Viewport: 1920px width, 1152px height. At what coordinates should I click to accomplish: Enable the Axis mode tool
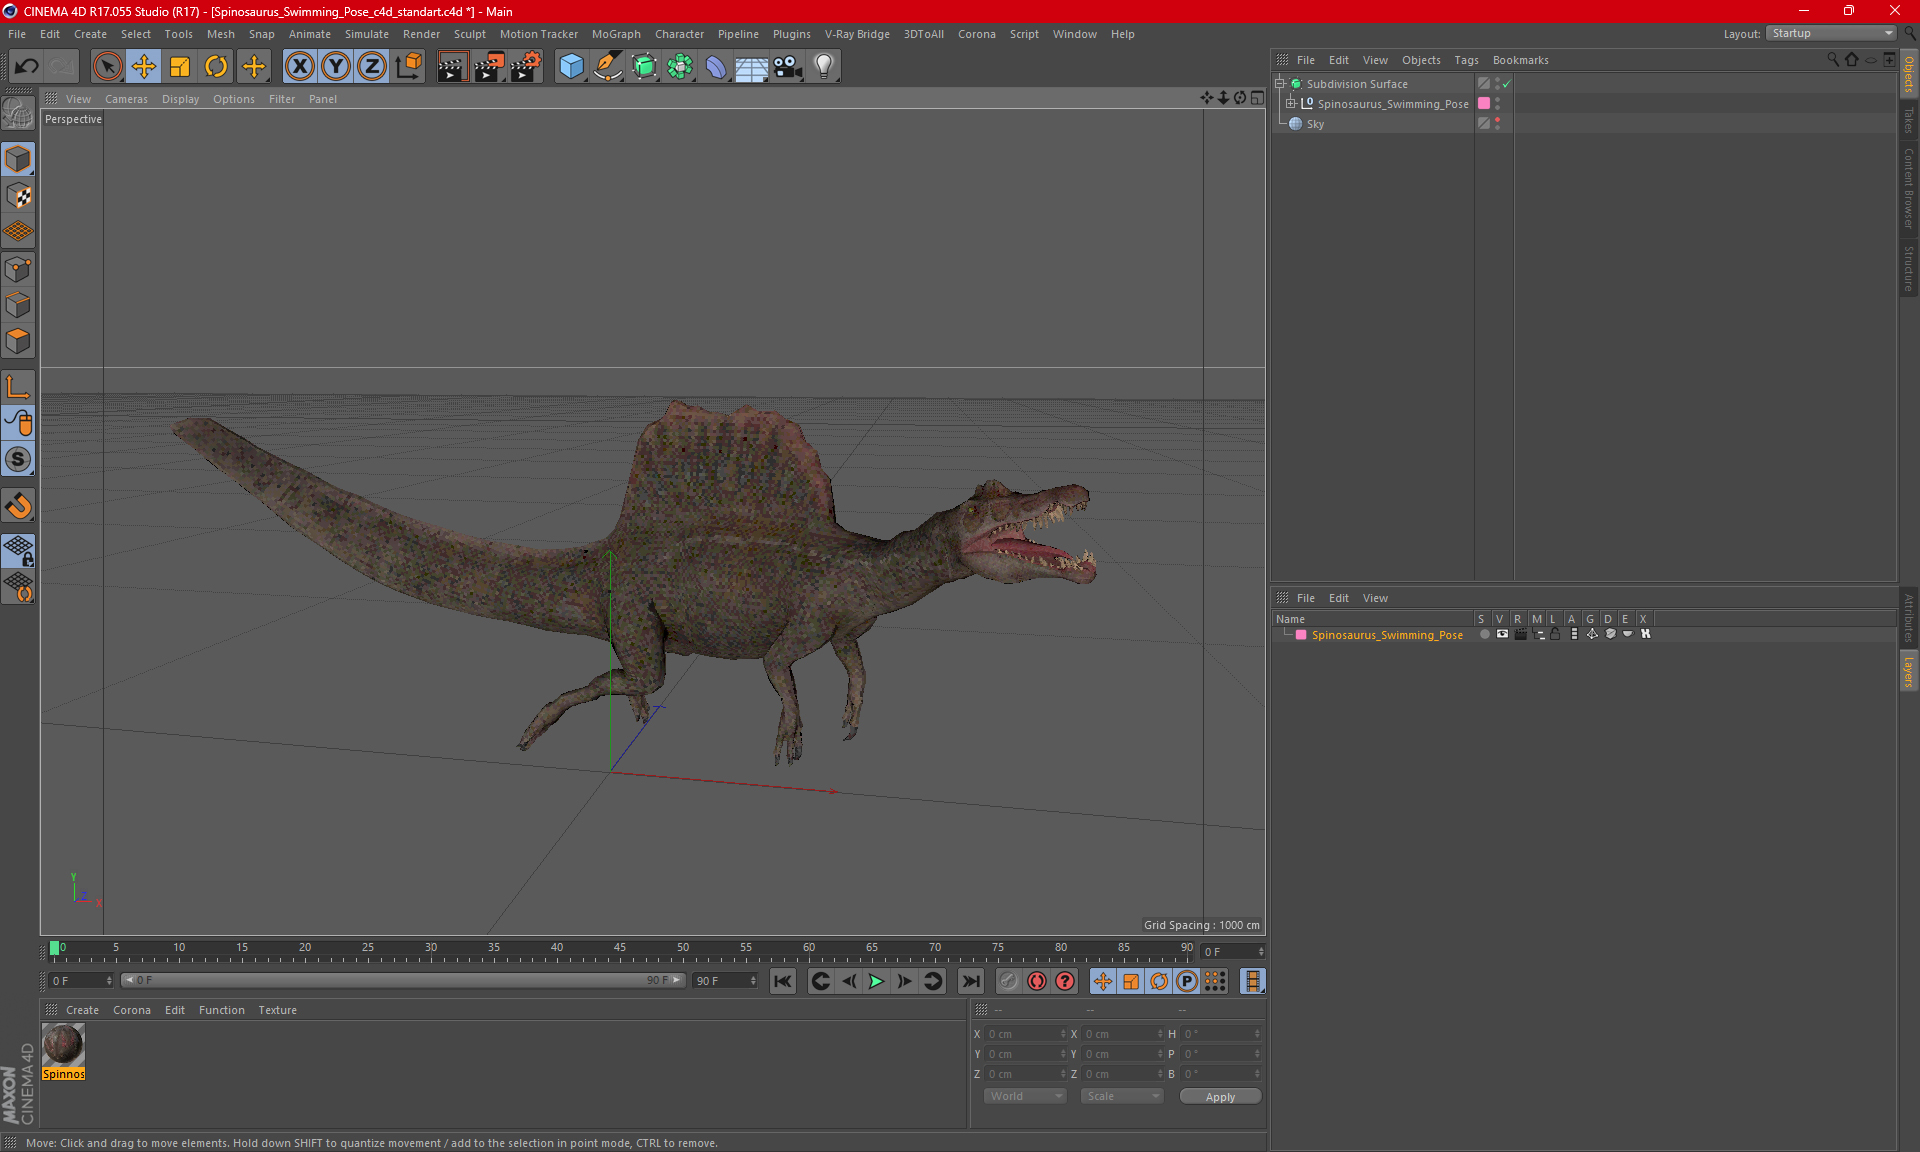(x=18, y=387)
